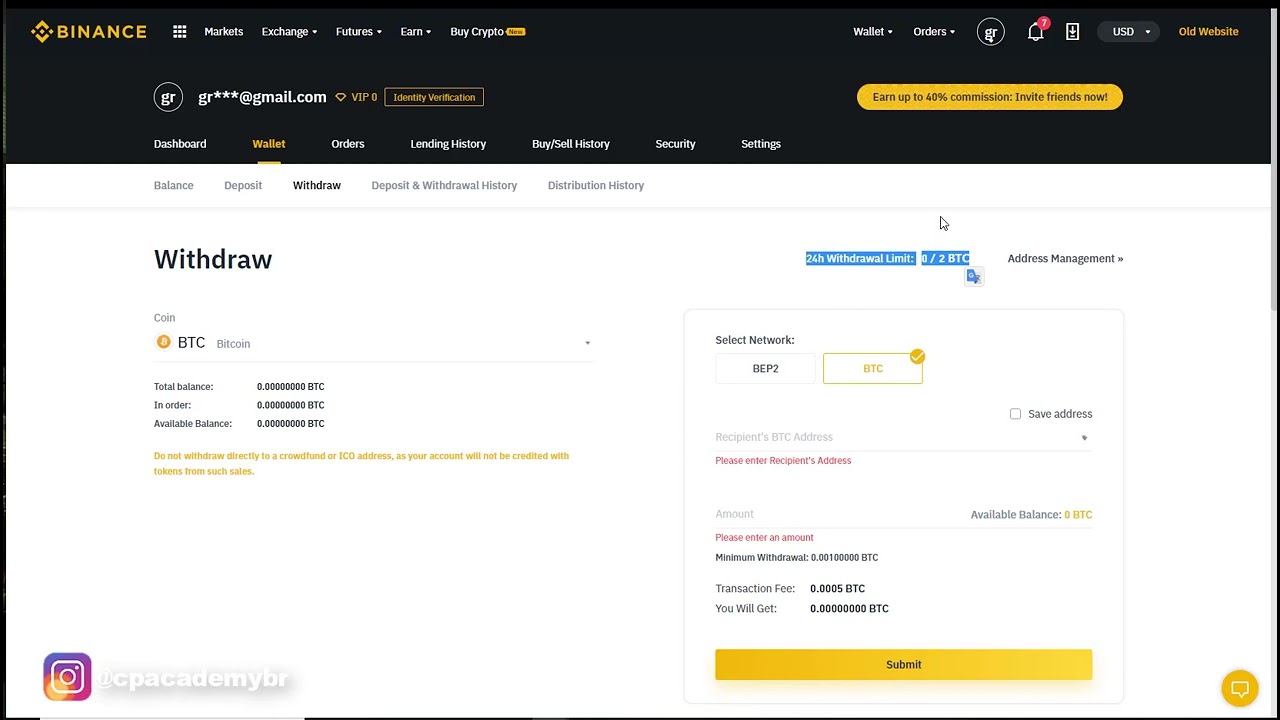
Task: Click the 24h Withdrawal Limit text
Action: (x=888, y=258)
